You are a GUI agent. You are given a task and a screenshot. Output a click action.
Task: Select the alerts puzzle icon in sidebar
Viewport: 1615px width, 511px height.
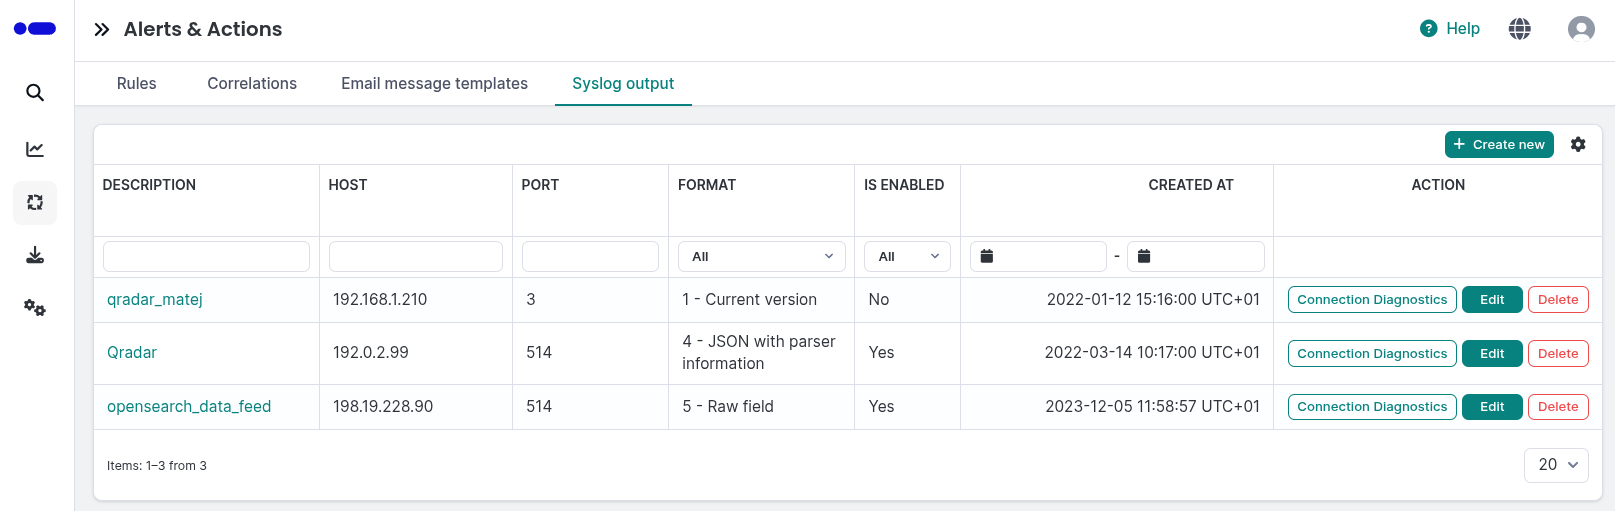coord(35,202)
